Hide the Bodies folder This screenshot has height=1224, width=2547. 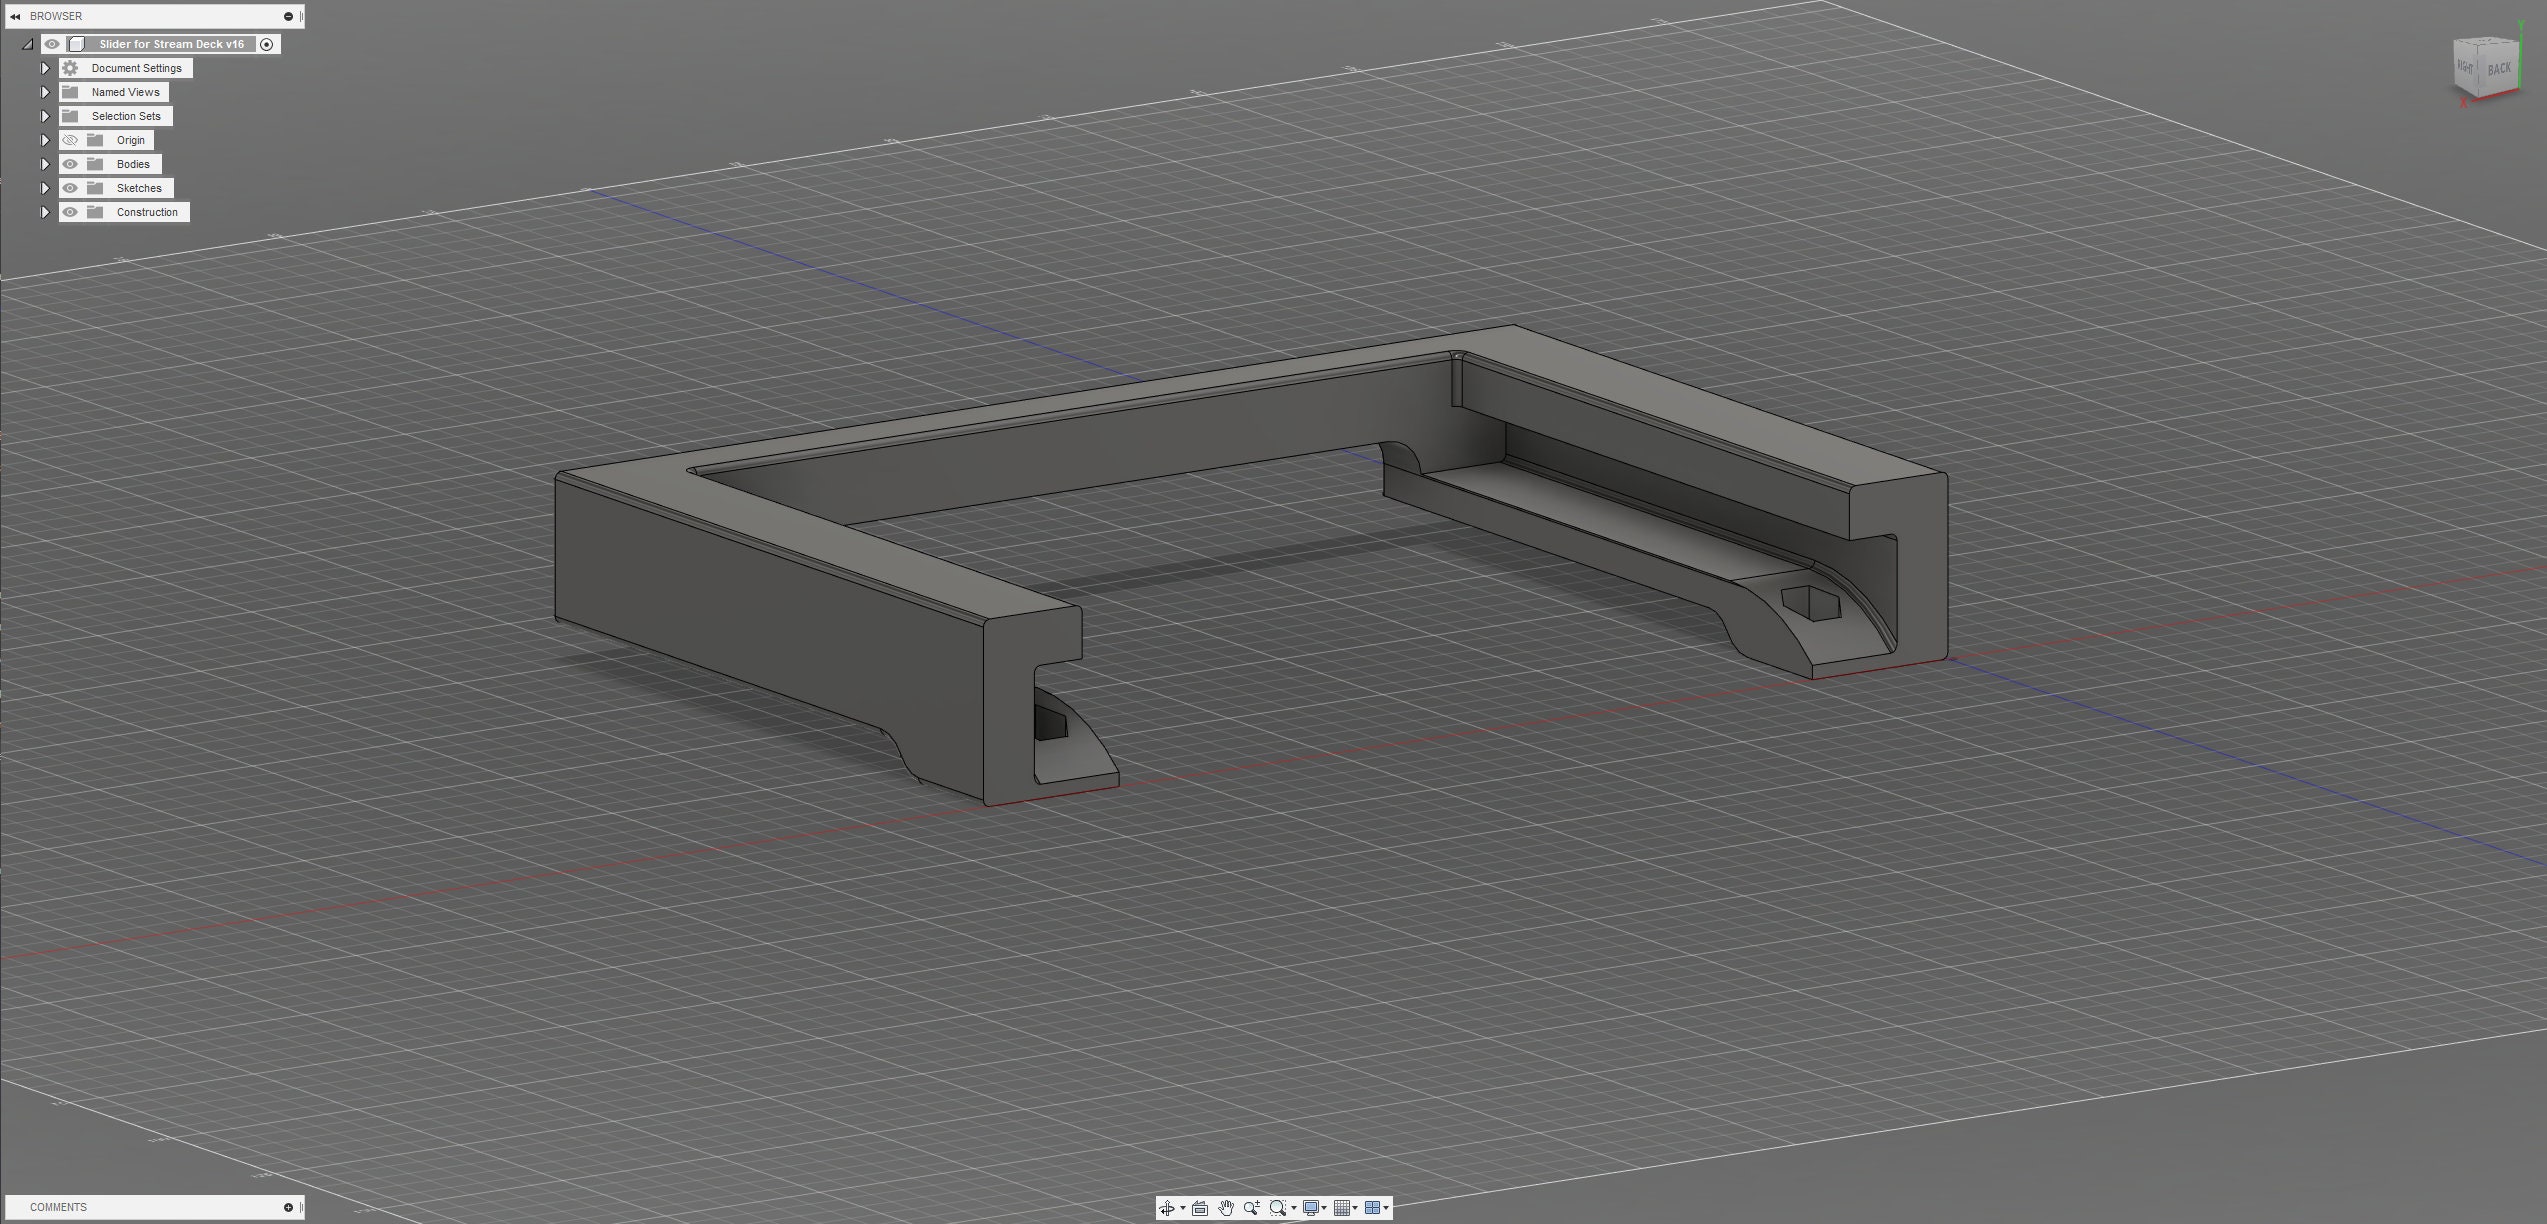click(70, 163)
